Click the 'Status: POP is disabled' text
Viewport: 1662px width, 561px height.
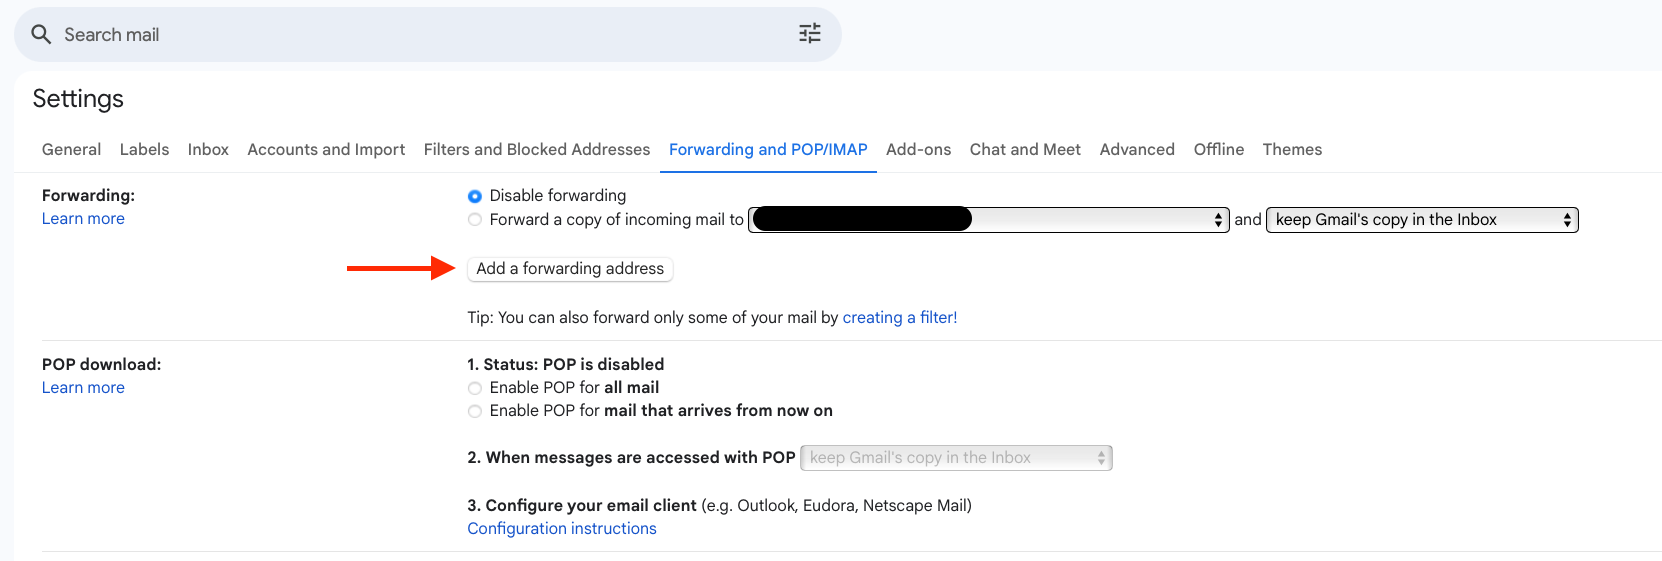[x=573, y=364]
